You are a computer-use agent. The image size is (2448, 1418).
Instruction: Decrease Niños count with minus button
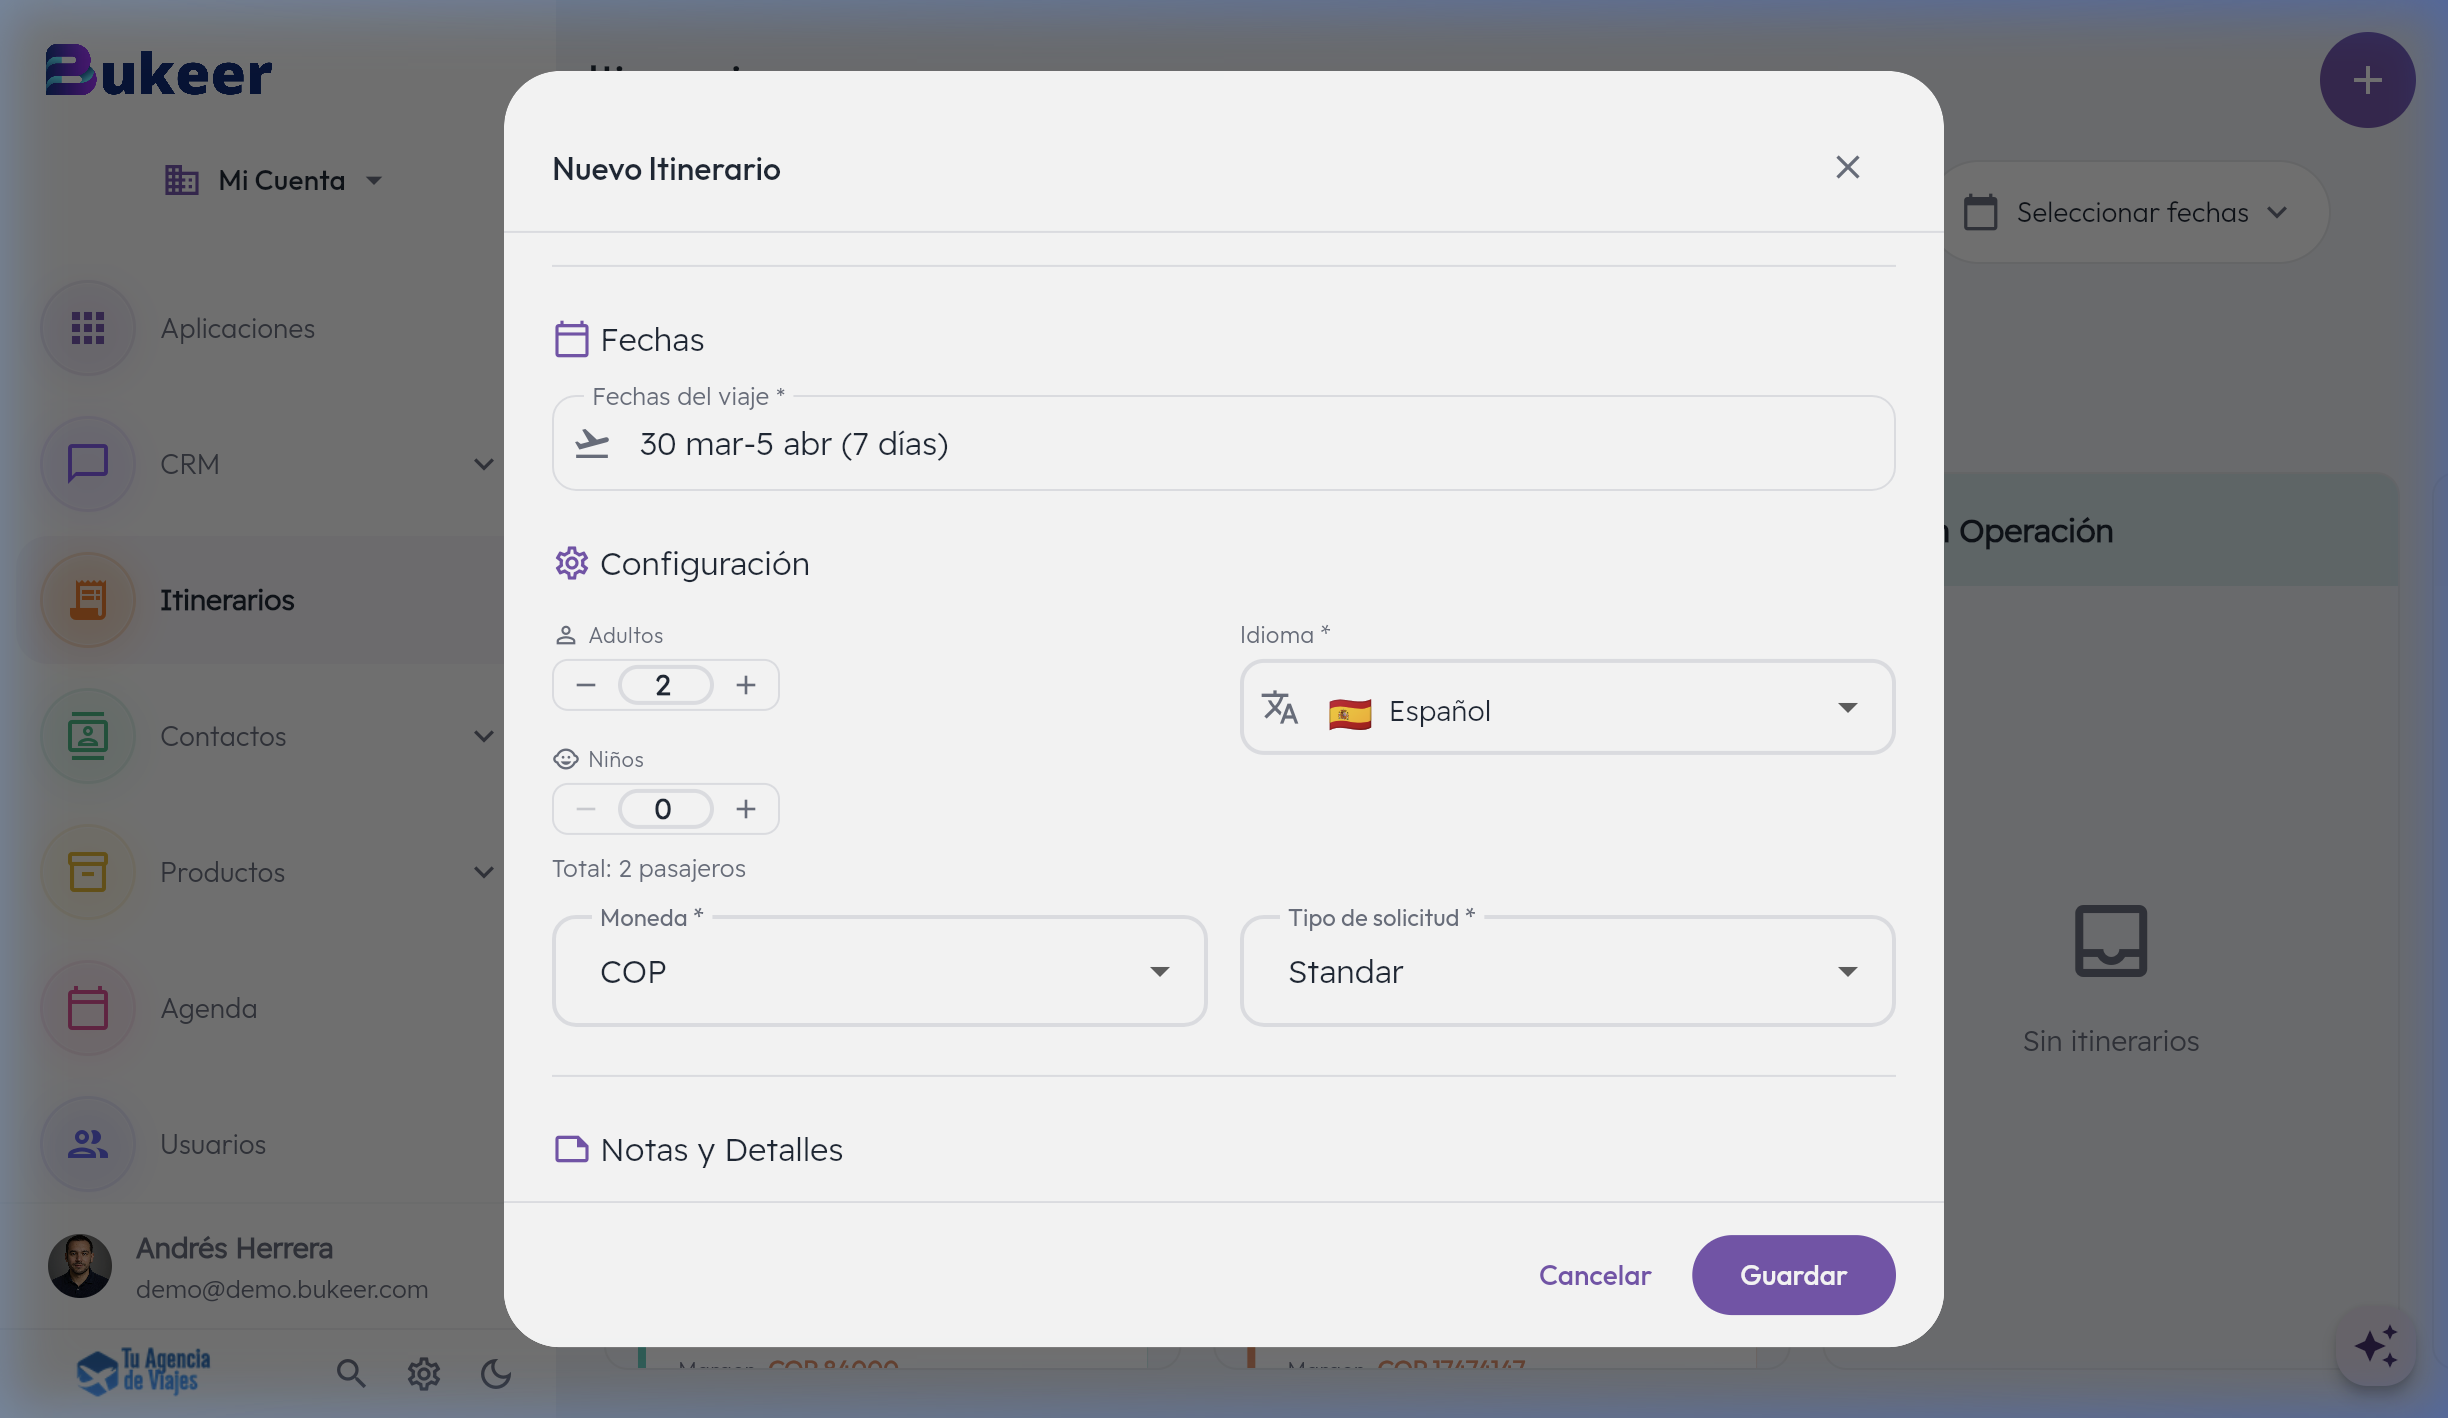pyautogui.click(x=585, y=808)
